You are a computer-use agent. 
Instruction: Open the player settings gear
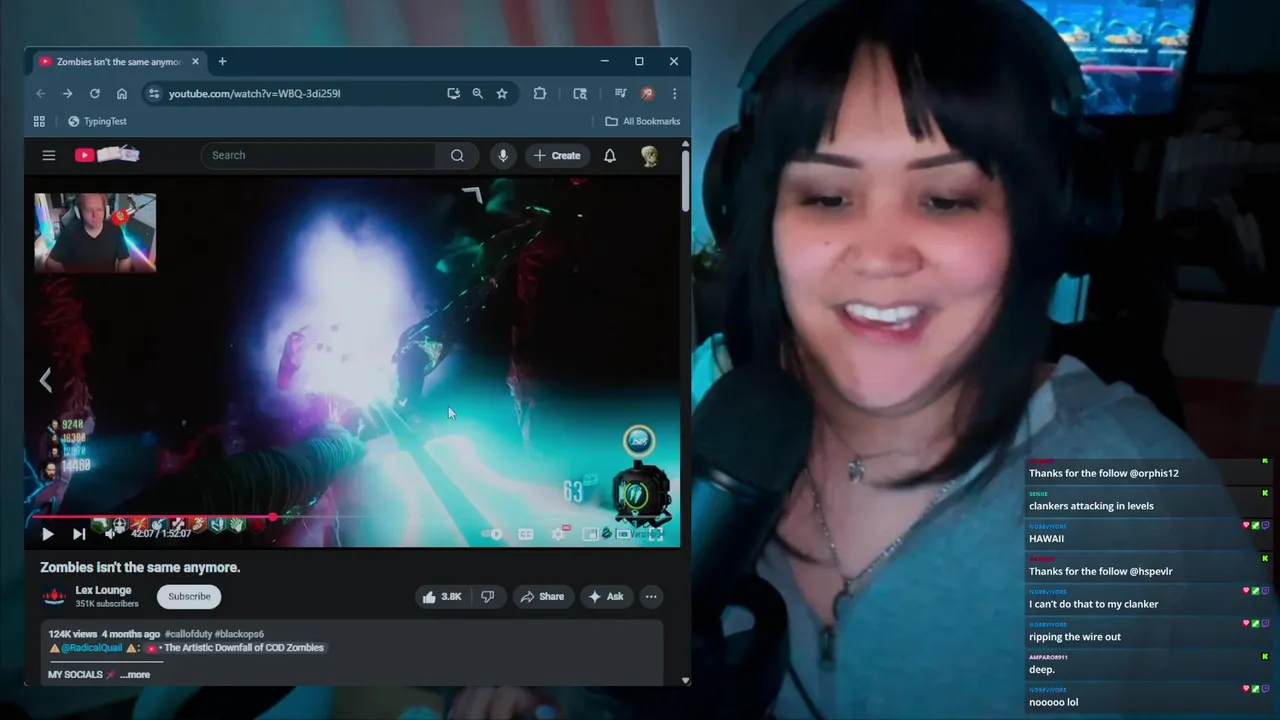[x=559, y=534]
